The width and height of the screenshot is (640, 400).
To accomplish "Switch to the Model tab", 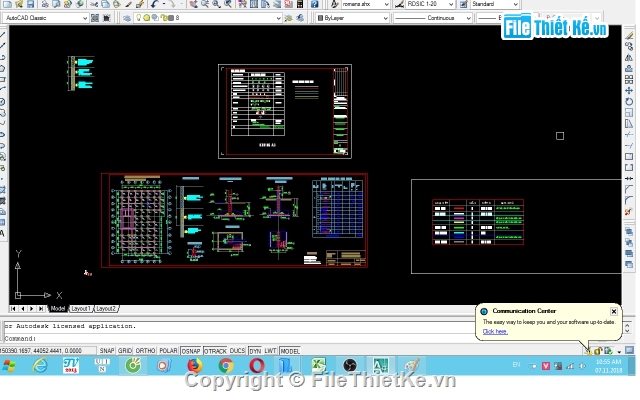I will (58, 309).
